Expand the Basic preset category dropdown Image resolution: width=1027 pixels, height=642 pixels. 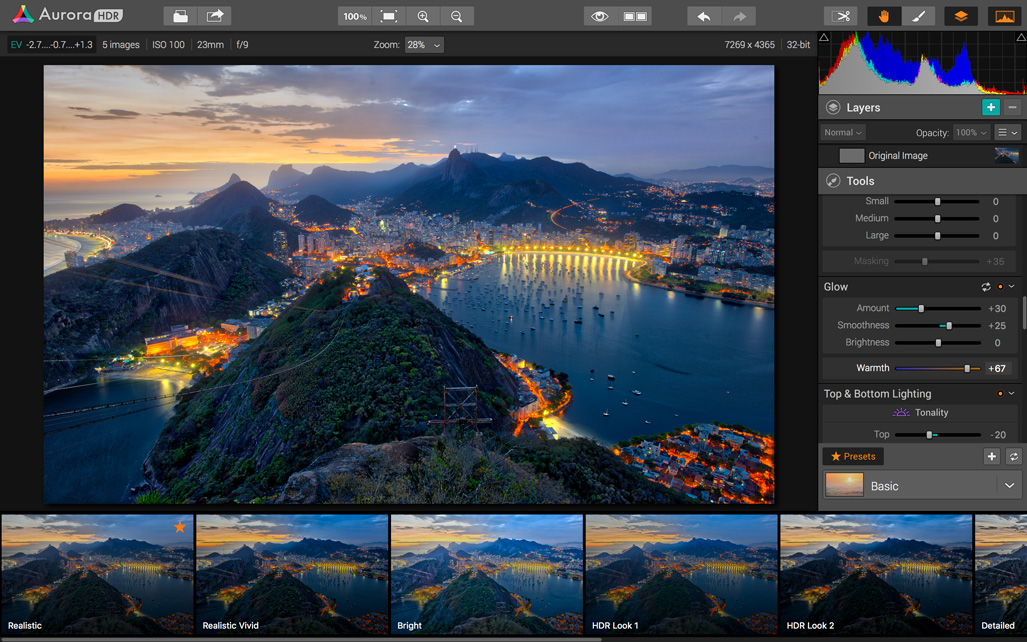tap(1009, 486)
